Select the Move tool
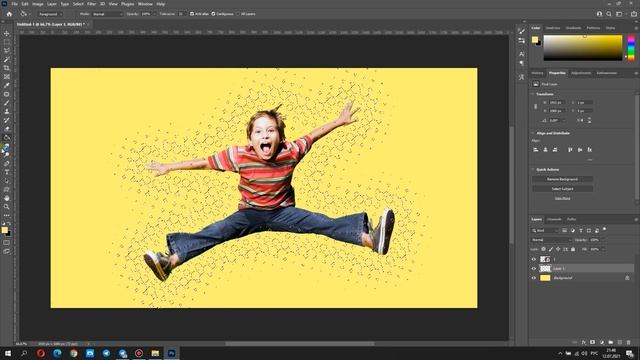The width and height of the screenshot is (640, 360). tap(7, 33)
